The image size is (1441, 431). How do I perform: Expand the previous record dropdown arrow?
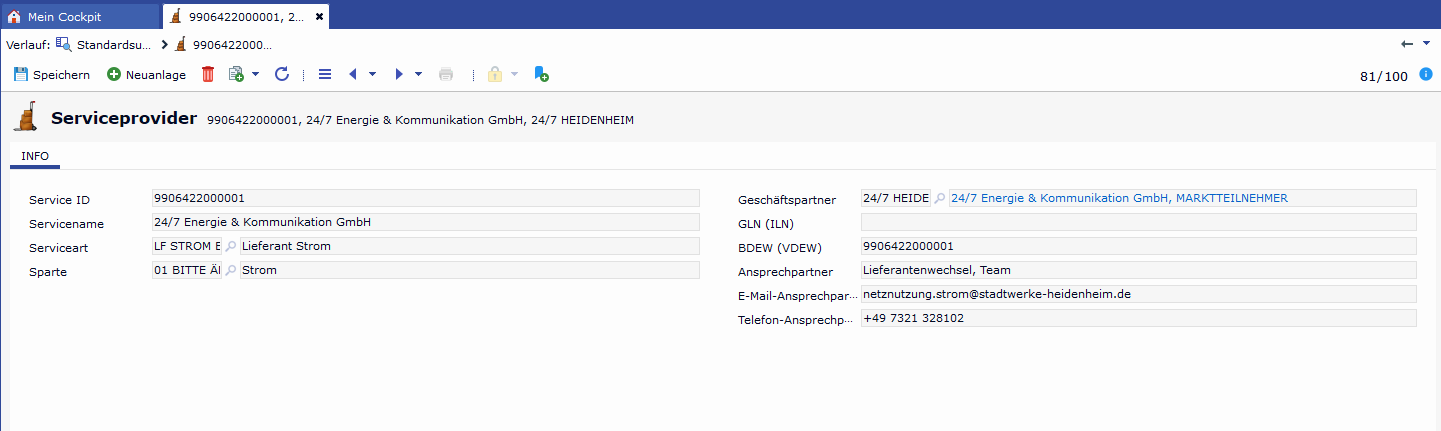point(372,74)
